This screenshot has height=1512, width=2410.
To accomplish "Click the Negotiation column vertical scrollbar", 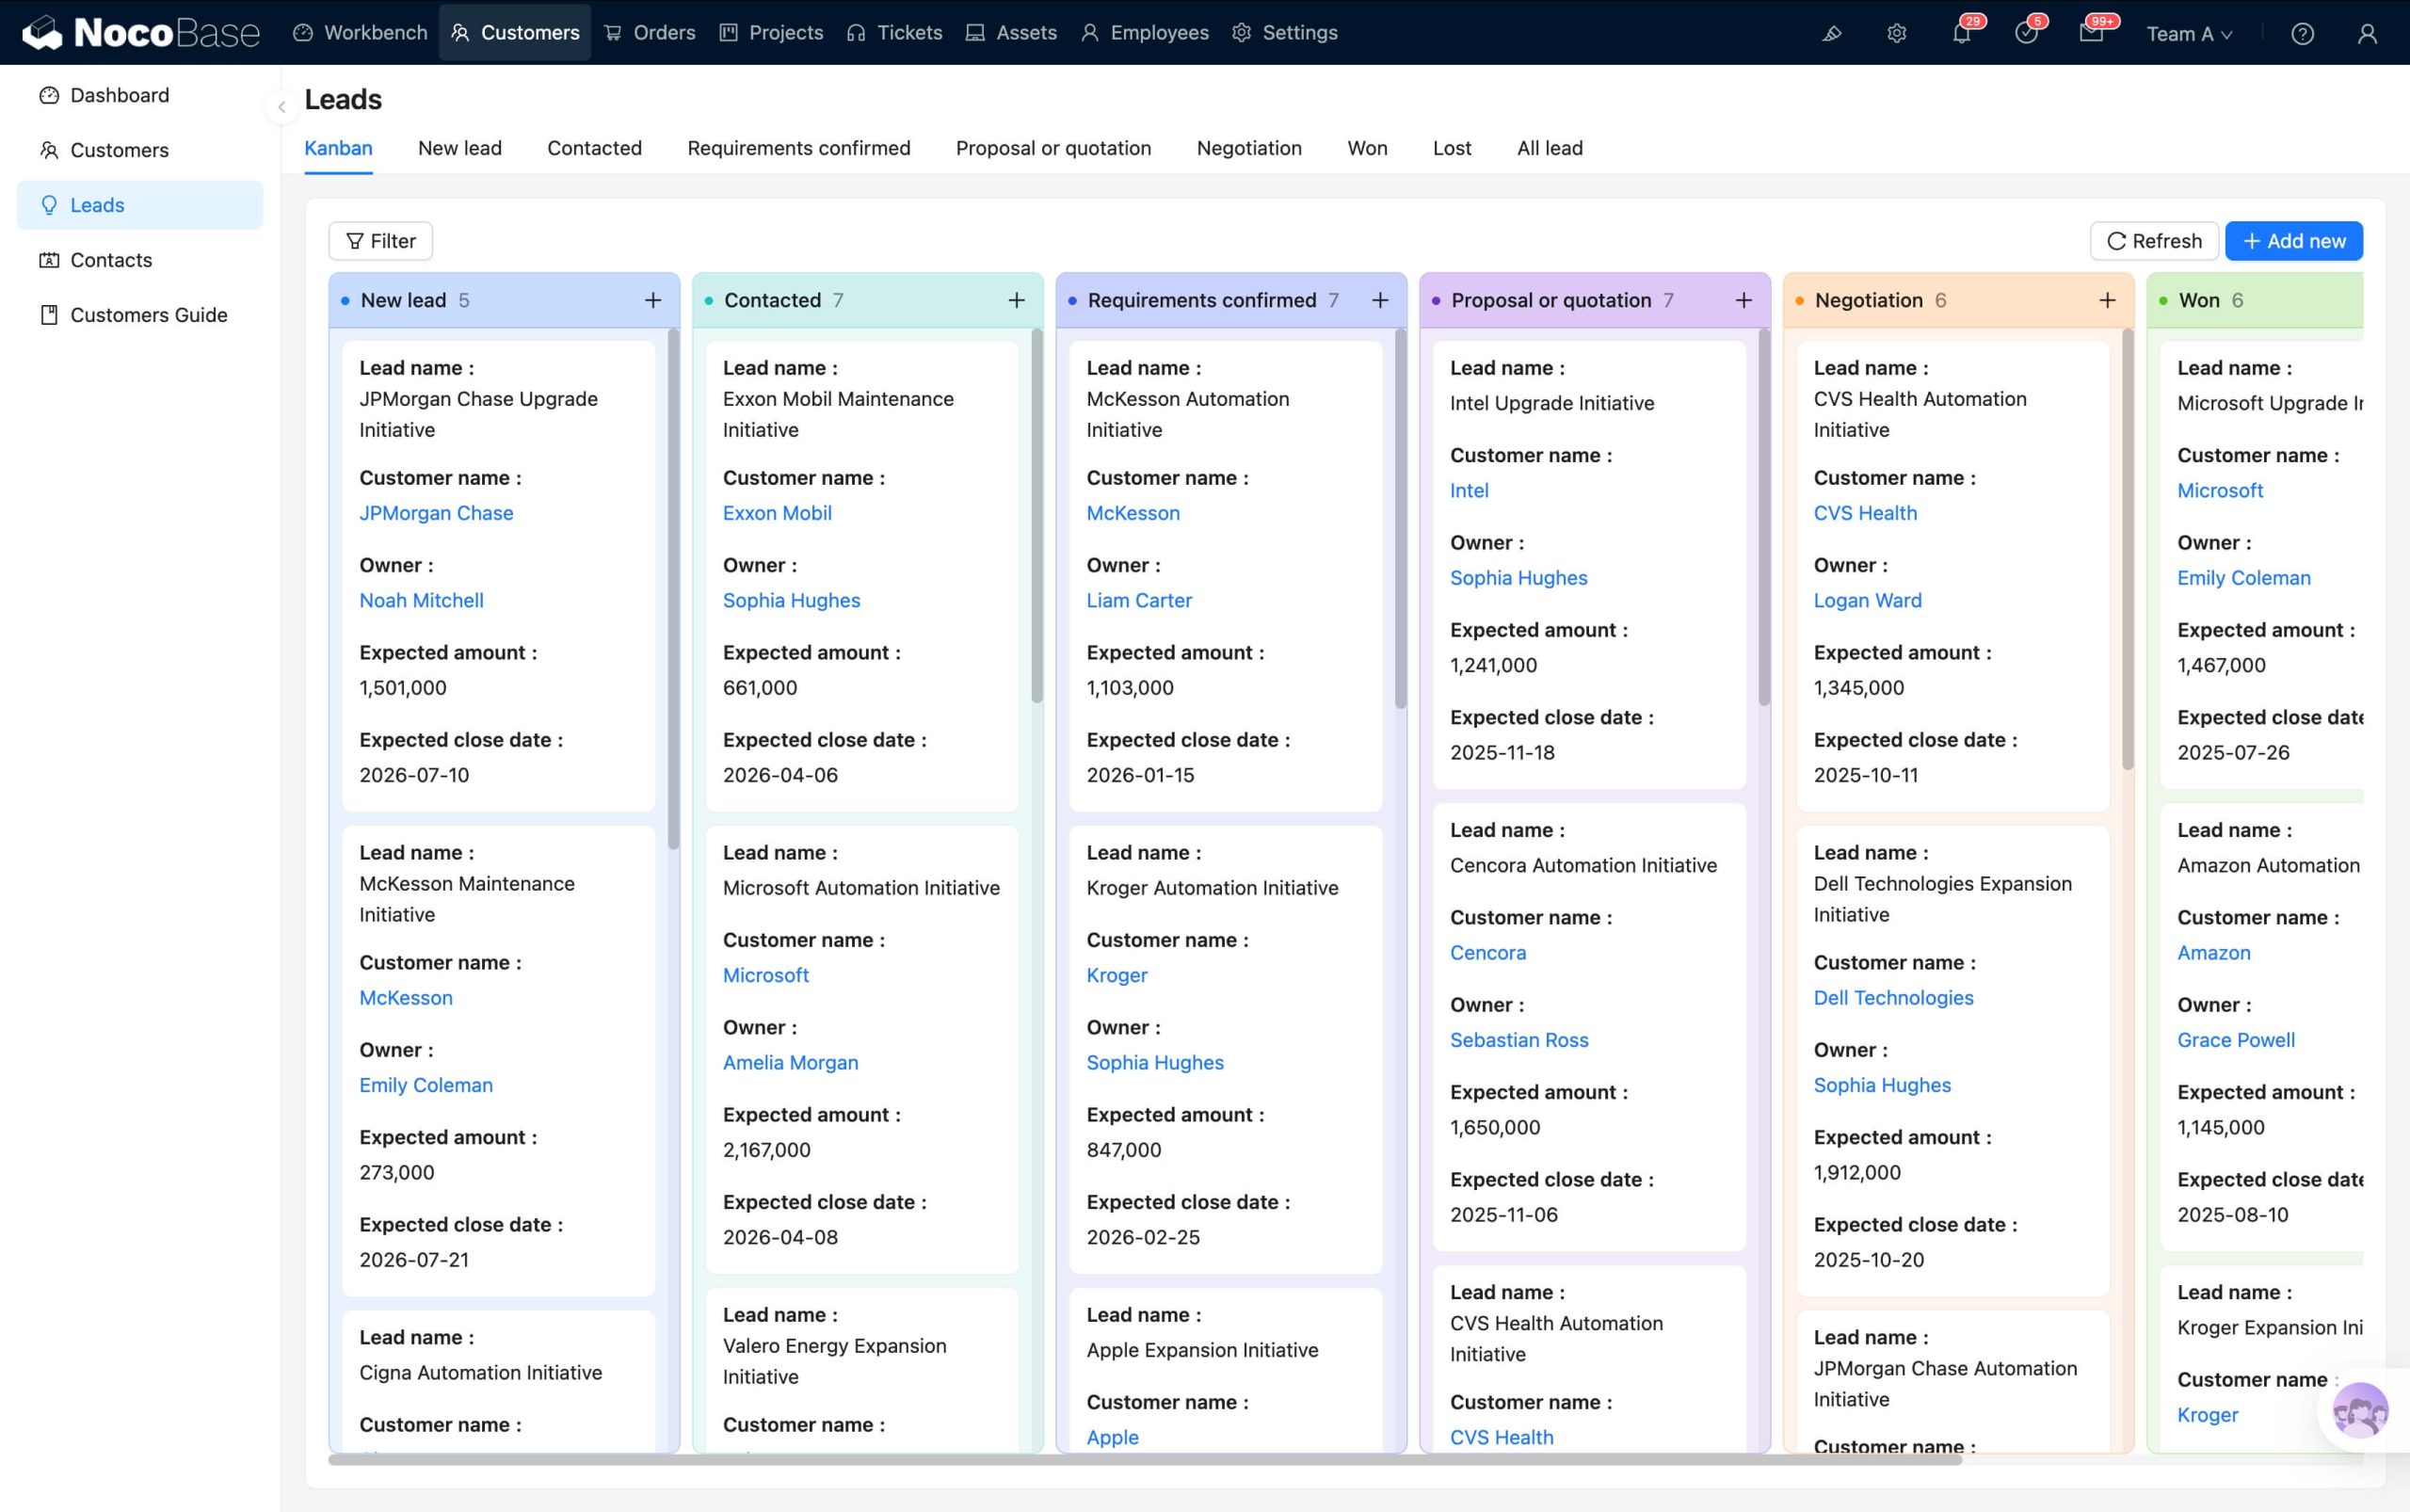I will point(2127,550).
